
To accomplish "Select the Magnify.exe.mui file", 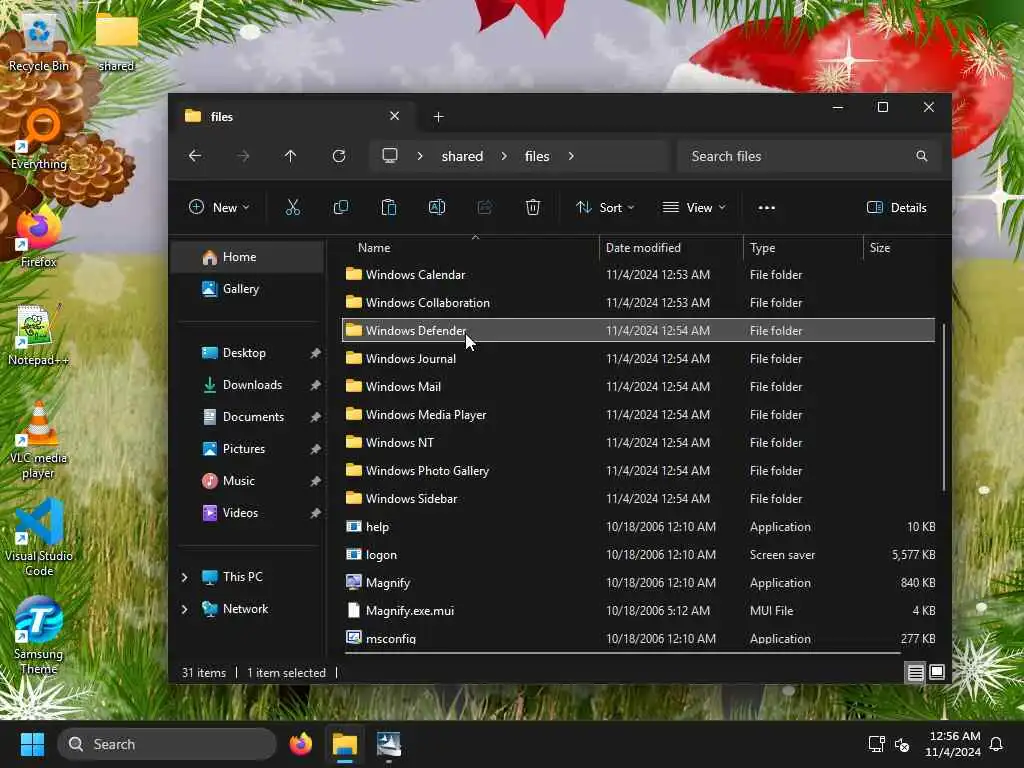I will [638, 611].
